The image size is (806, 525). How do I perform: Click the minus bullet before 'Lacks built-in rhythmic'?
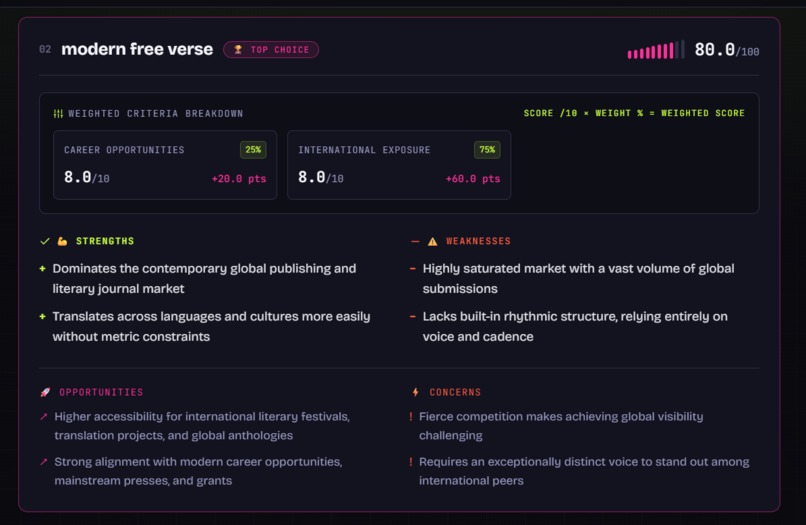(x=412, y=316)
